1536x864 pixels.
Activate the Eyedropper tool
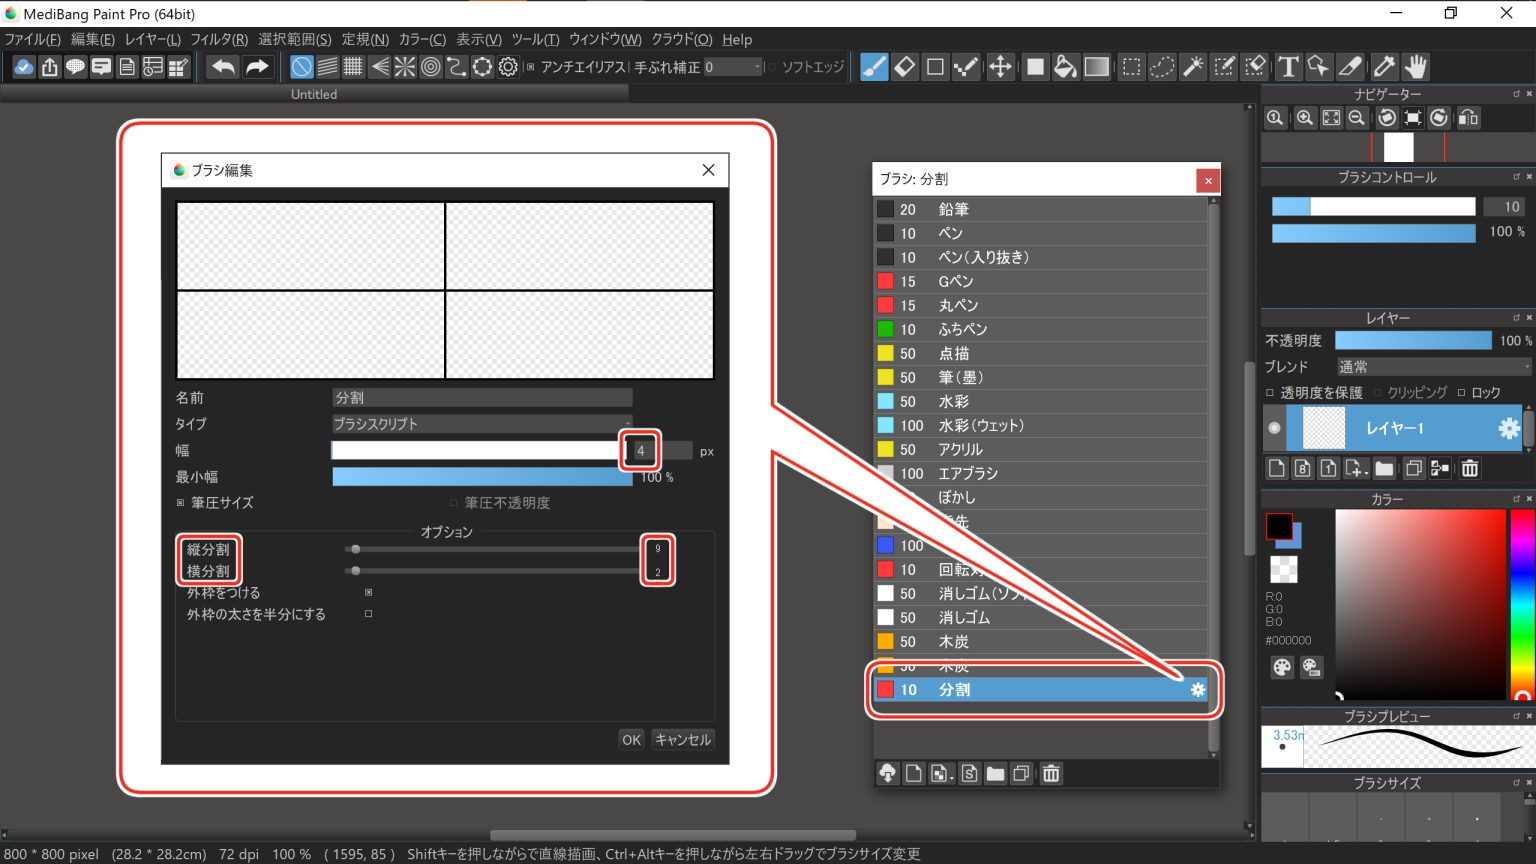(1384, 67)
